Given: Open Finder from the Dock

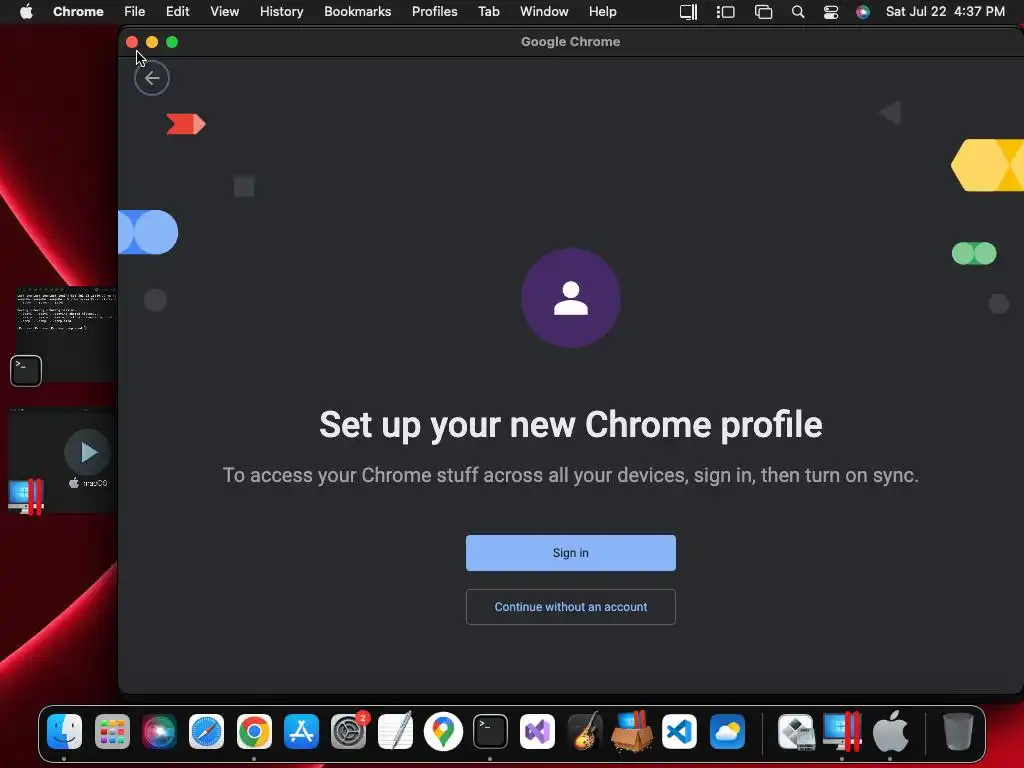Looking at the screenshot, I should [64, 731].
